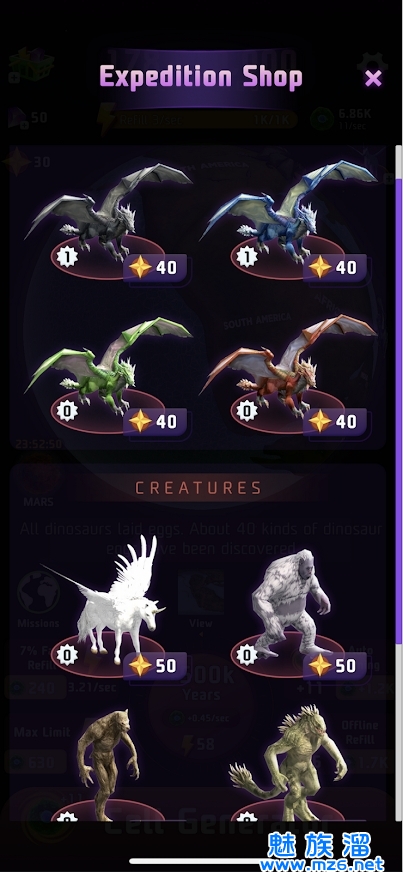Screen dimensions: 403x872
Task: Tap gray dragon owned-count badge
Action: [67, 256]
